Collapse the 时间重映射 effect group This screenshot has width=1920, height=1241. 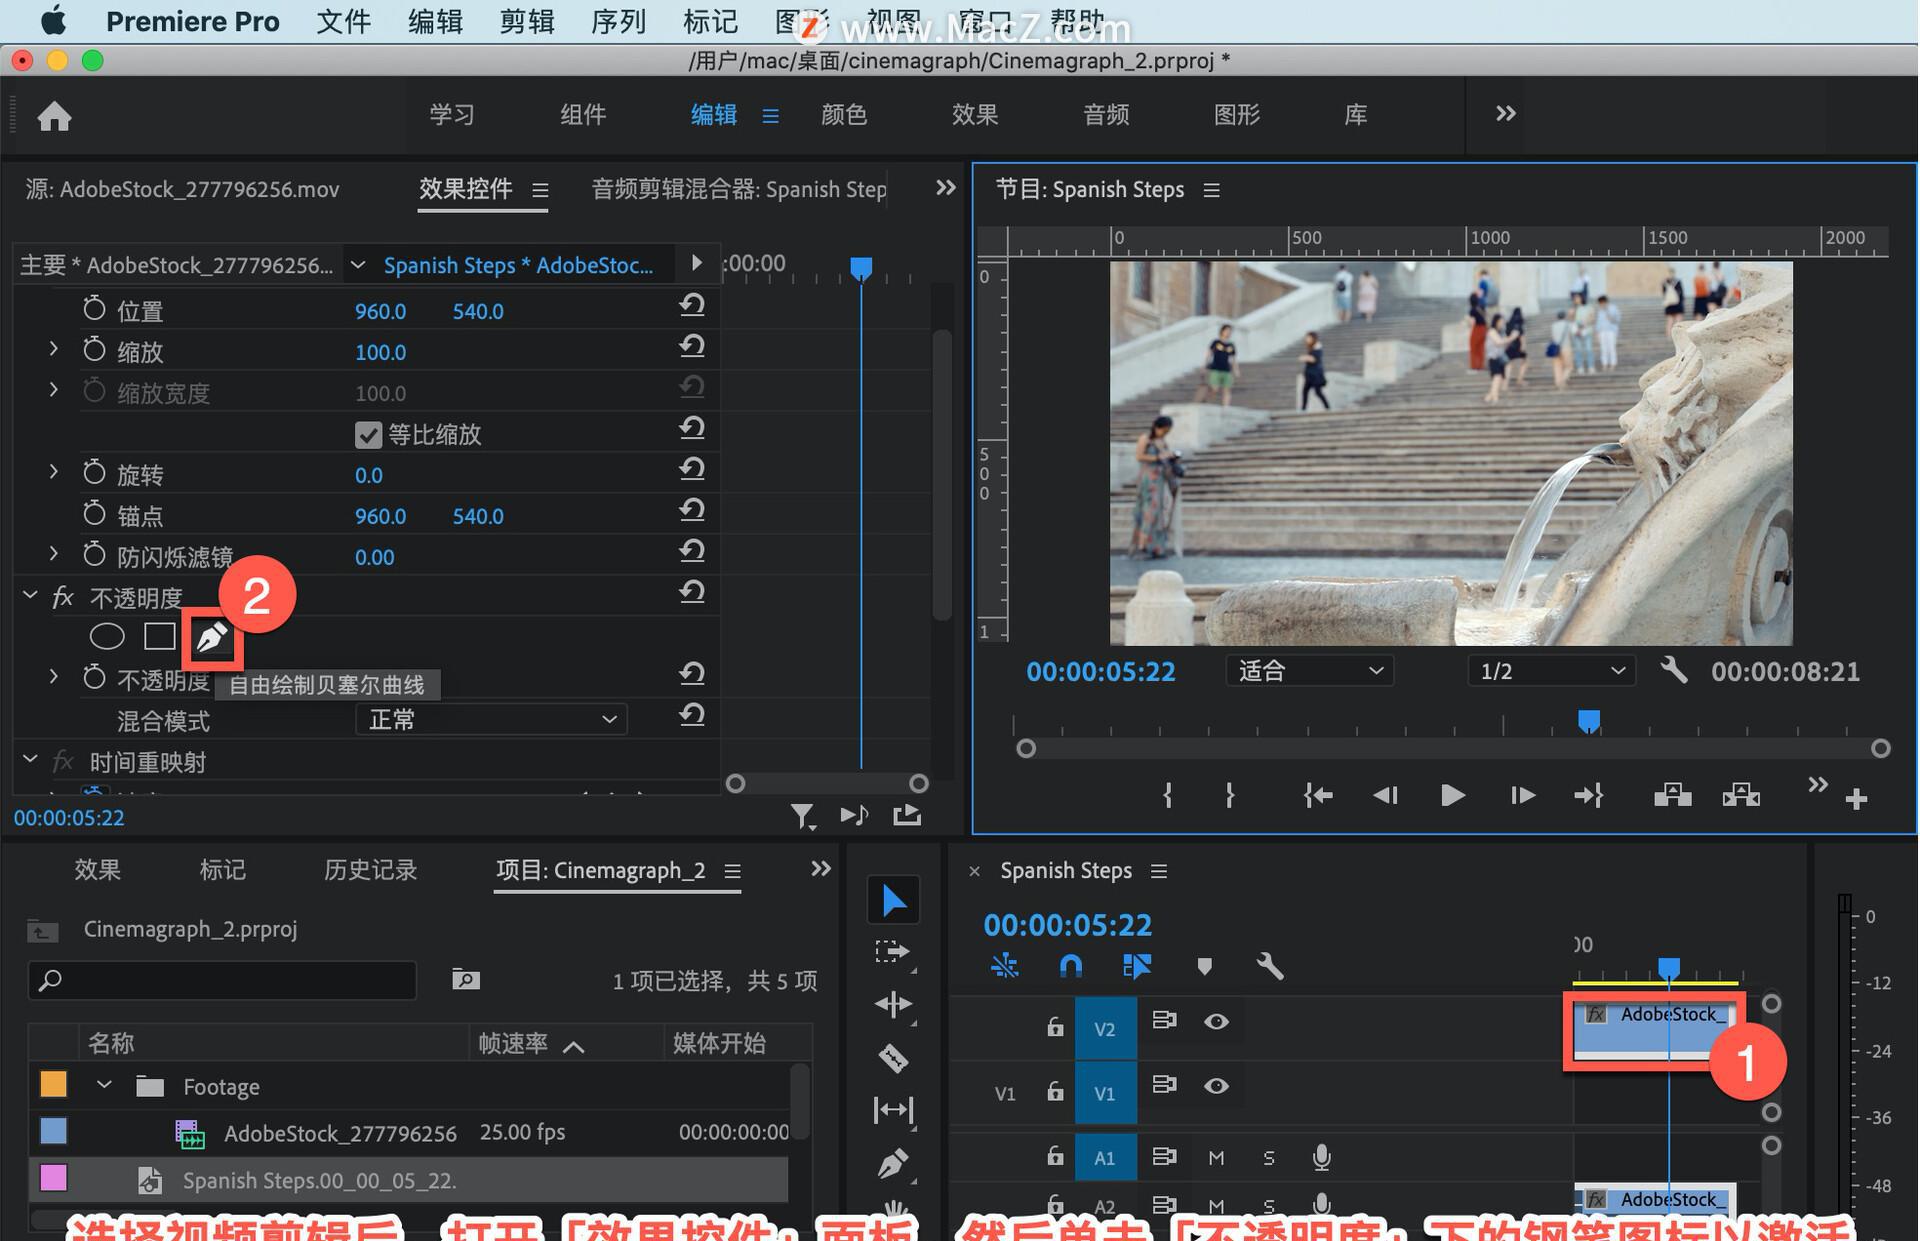coord(30,760)
